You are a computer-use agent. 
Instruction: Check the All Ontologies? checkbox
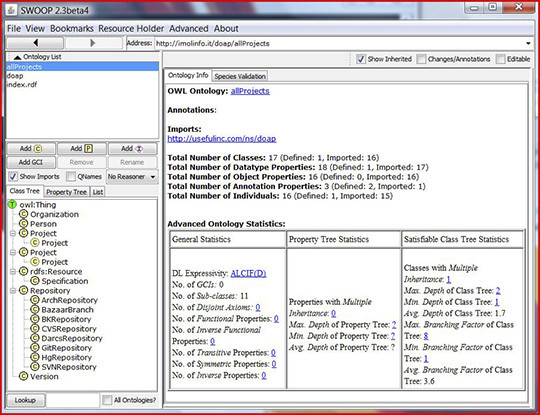107,400
